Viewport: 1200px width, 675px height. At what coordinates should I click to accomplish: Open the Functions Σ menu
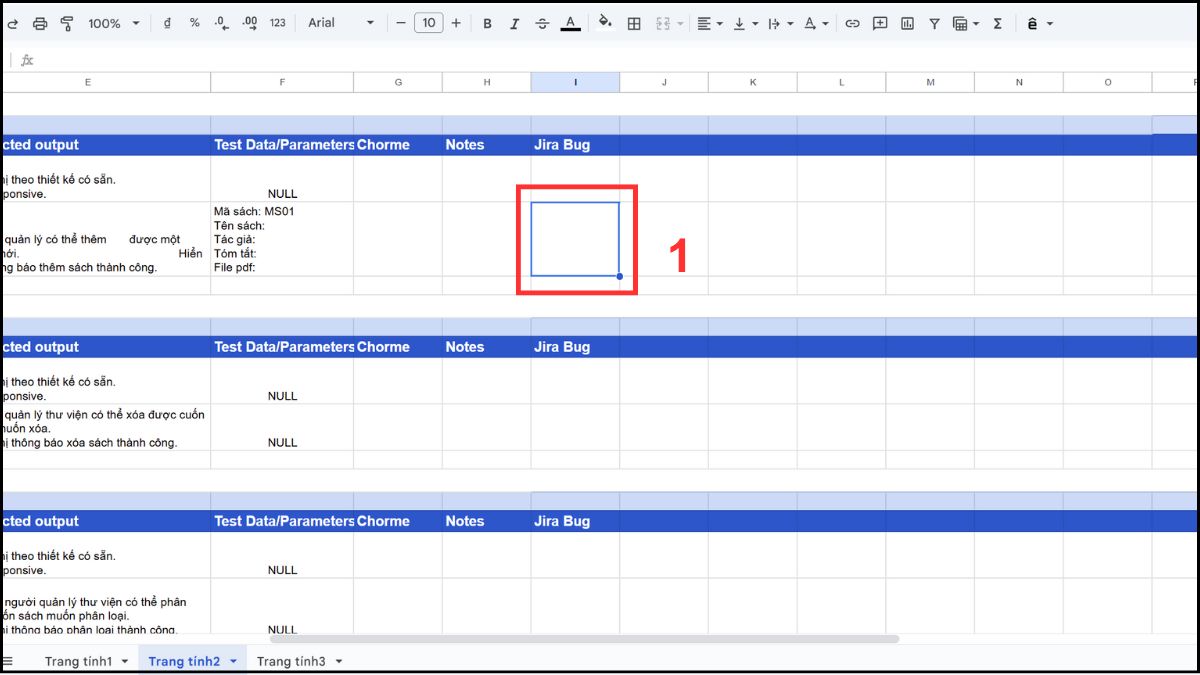coord(996,22)
